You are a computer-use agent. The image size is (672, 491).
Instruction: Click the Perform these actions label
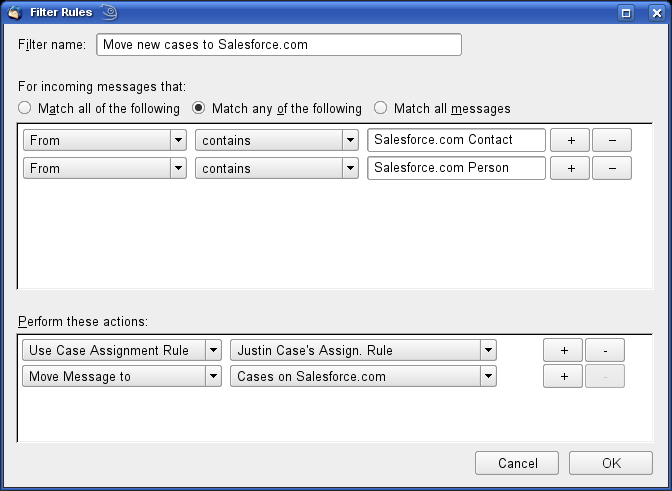tap(83, 321)
